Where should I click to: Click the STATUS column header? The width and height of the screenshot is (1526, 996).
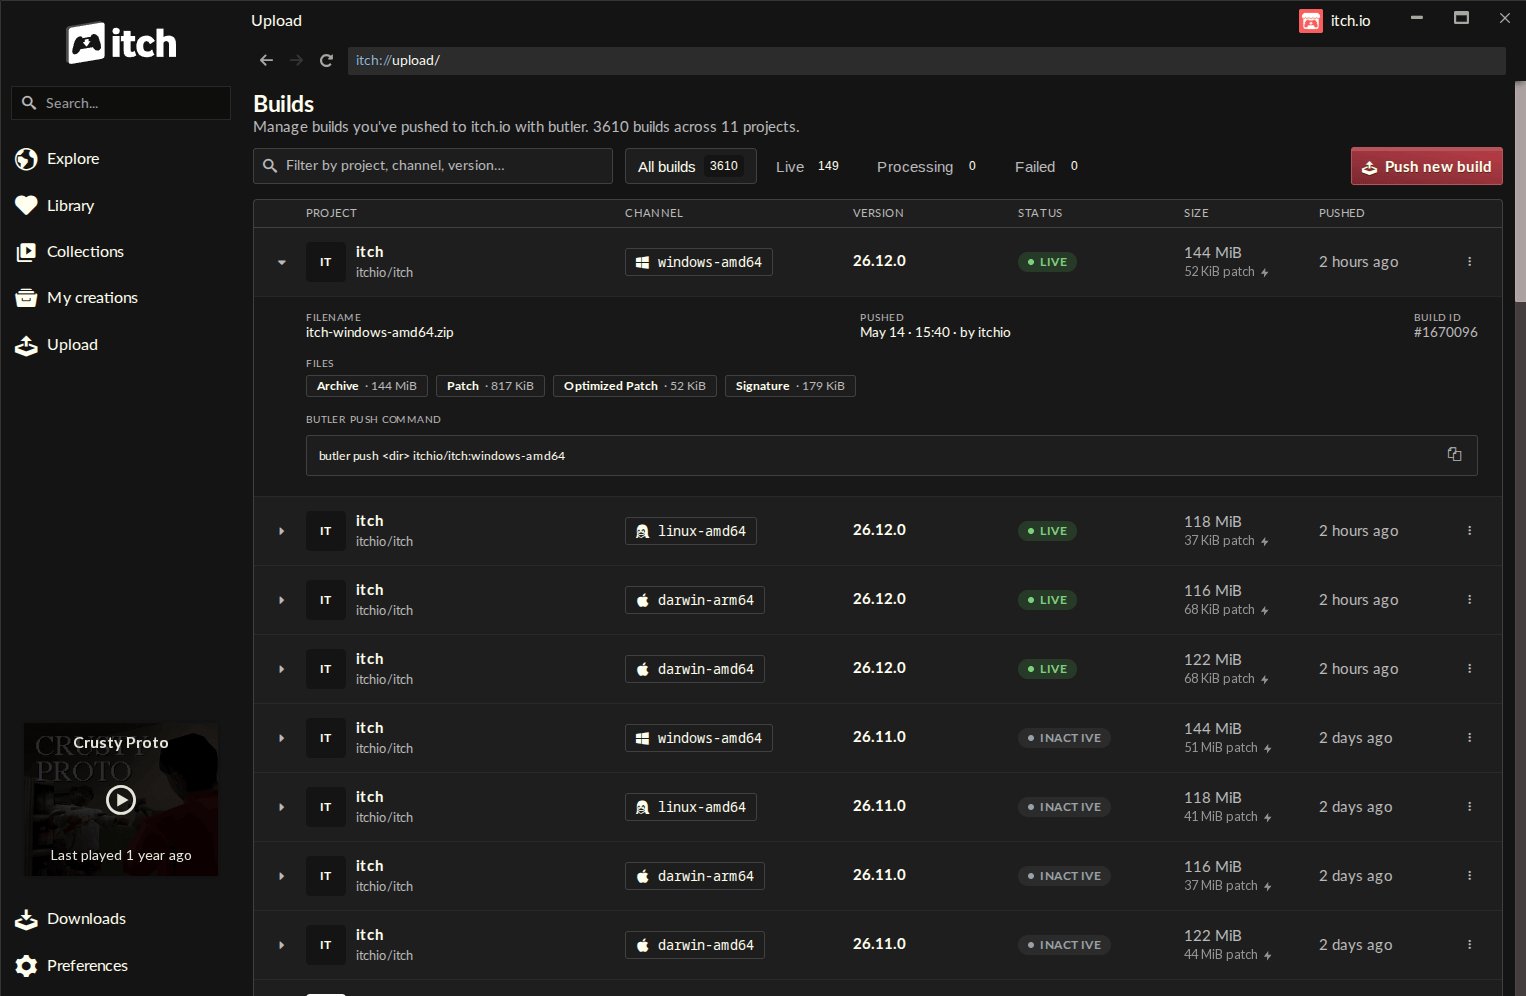click(x=1040, y=213)
